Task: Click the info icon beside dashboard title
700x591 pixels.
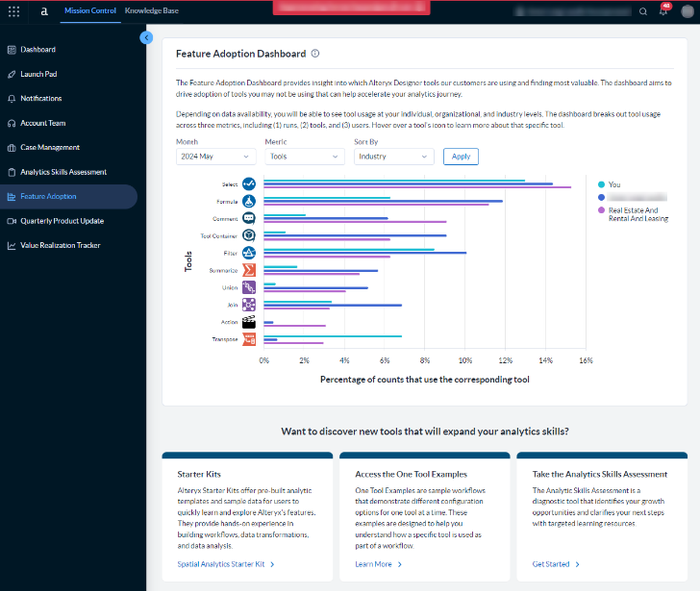Action: tap(315, 54)
